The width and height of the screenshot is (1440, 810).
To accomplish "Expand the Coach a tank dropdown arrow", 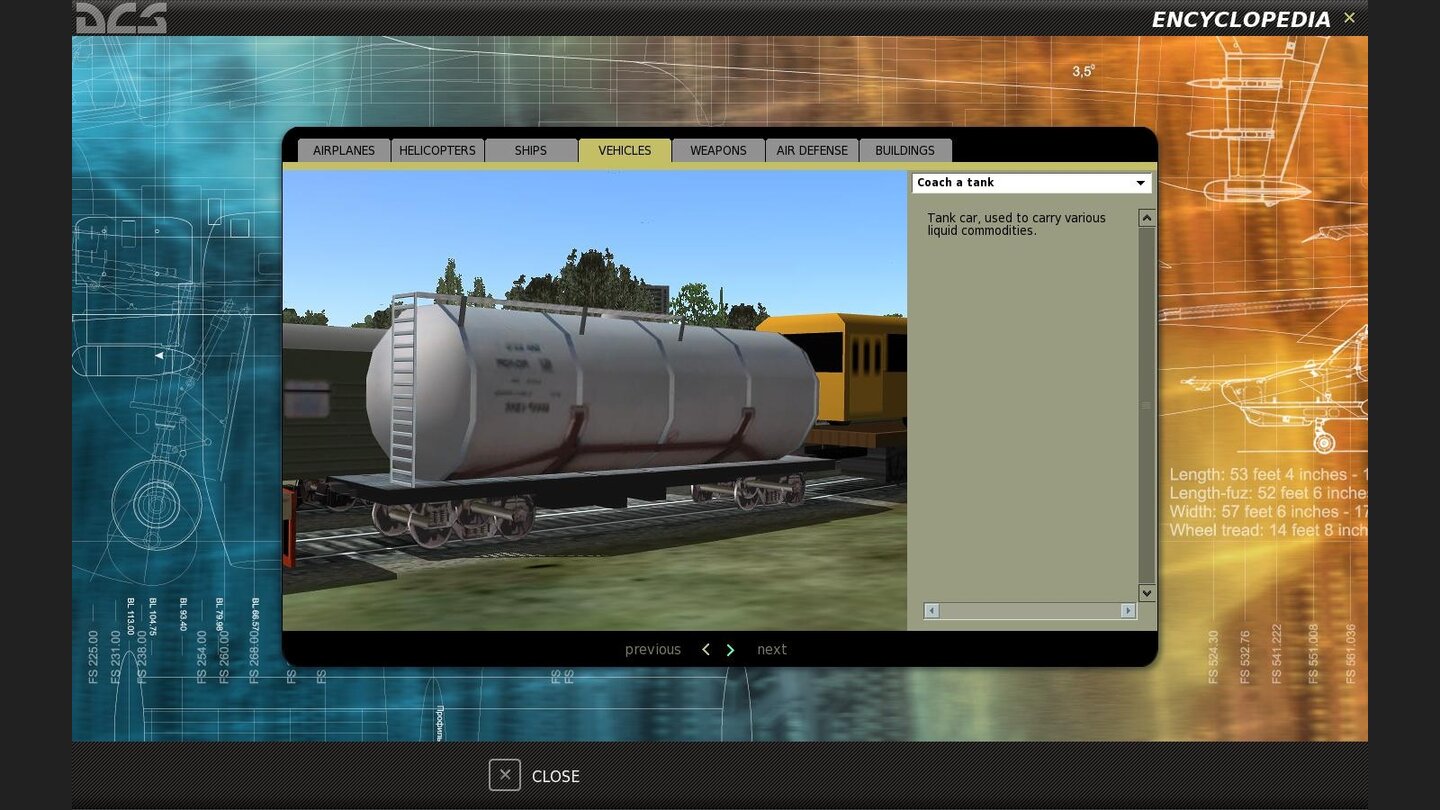I will [x=1140, y=183].
